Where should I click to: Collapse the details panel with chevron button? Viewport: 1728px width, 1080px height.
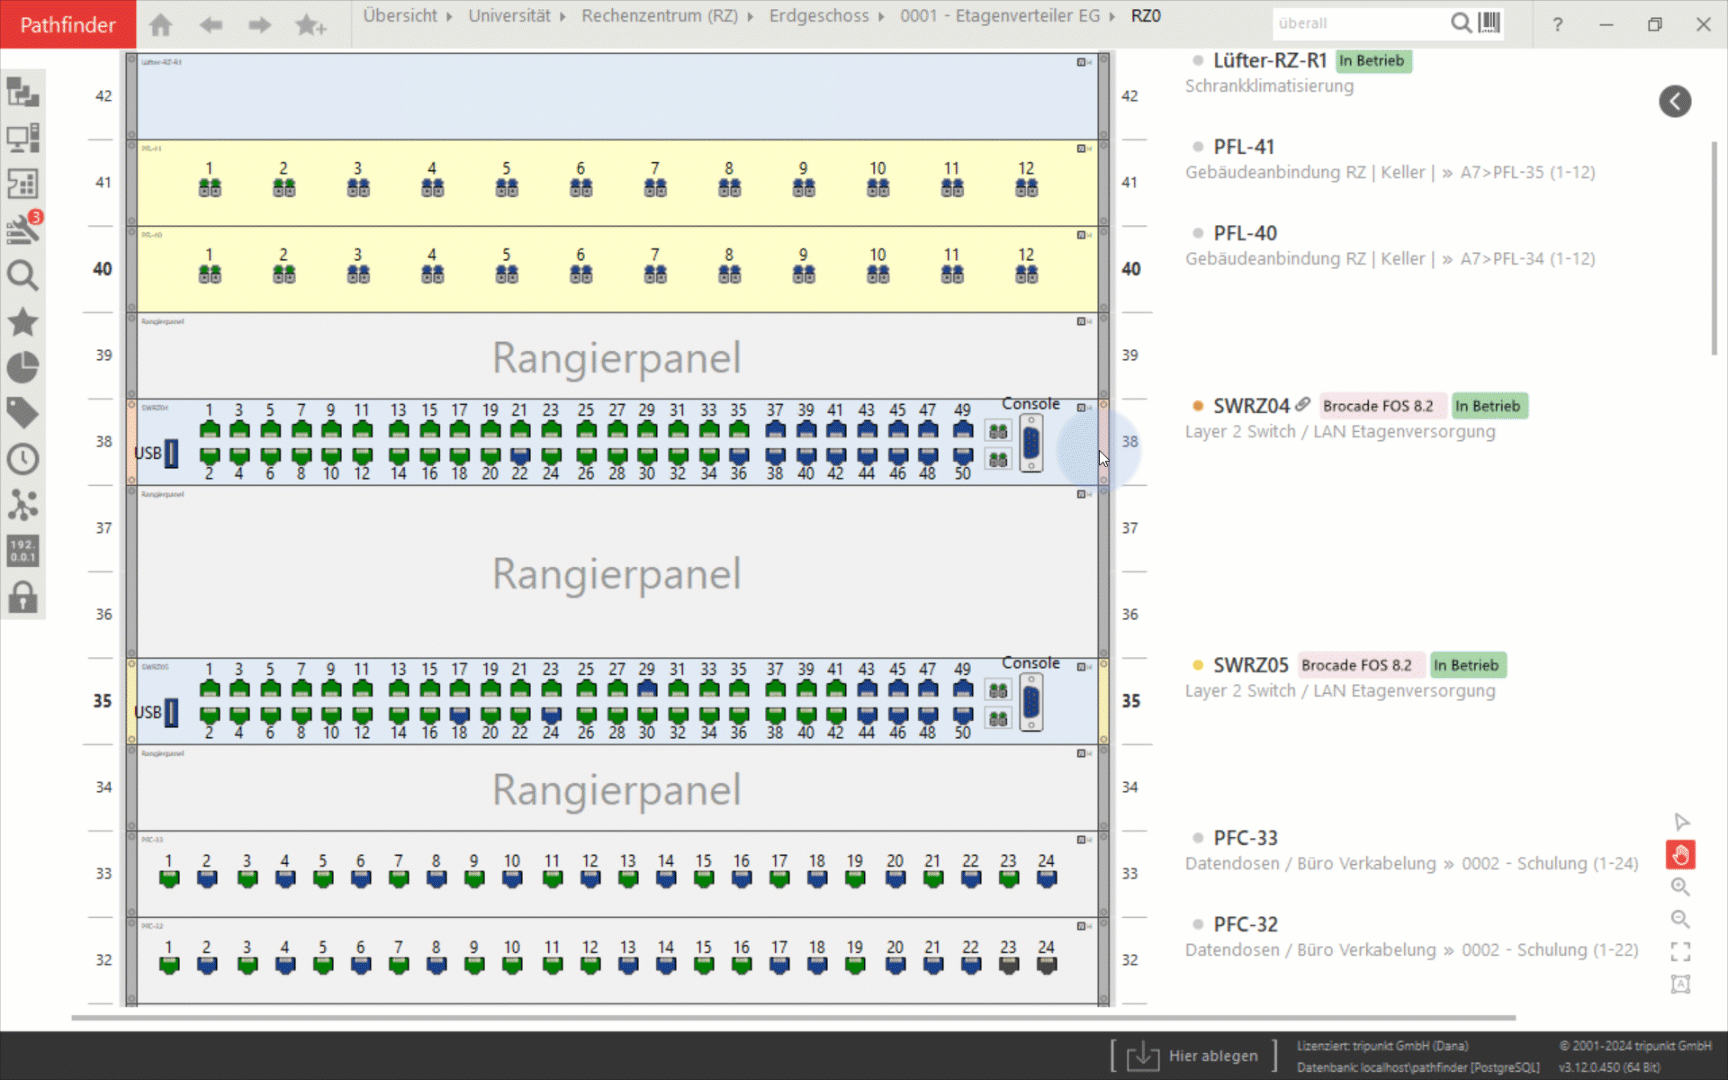1675,101
